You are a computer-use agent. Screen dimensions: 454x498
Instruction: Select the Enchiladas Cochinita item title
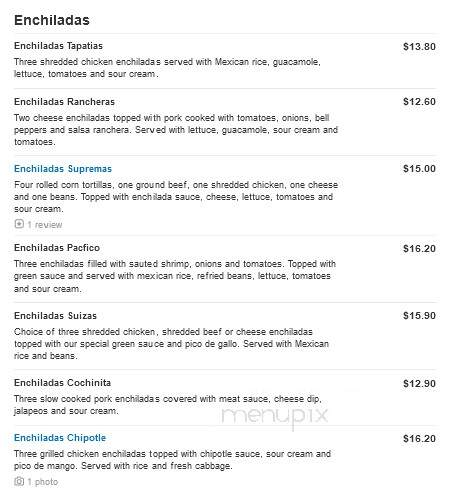62,383
